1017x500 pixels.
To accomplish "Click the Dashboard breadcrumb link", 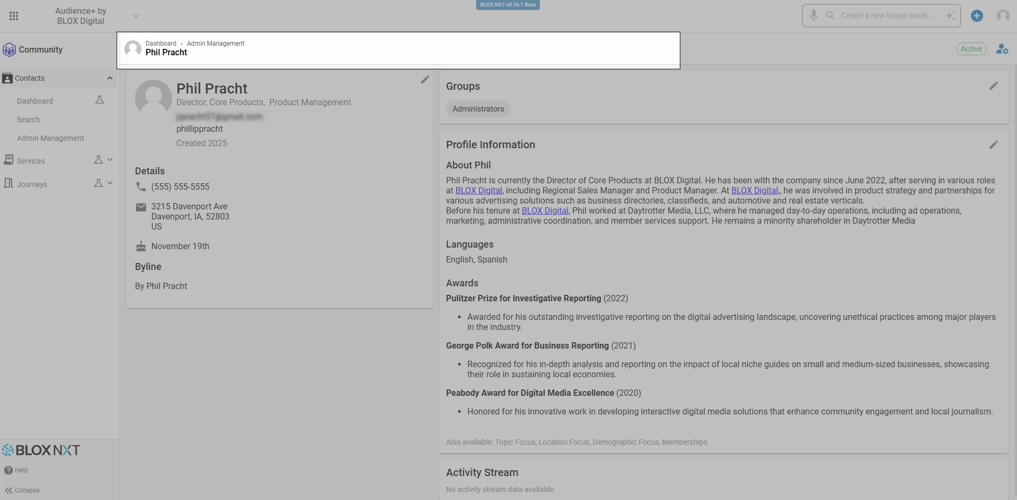I will pyautogui.click(x=161, y=43).
